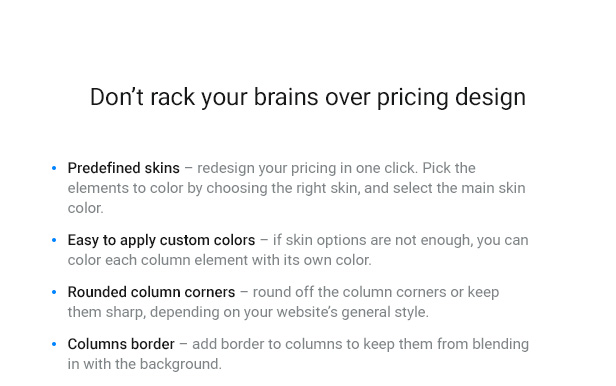Click the heading about pricing design
The height and width of the screenshot is (386, 616).
click(308, 97)
